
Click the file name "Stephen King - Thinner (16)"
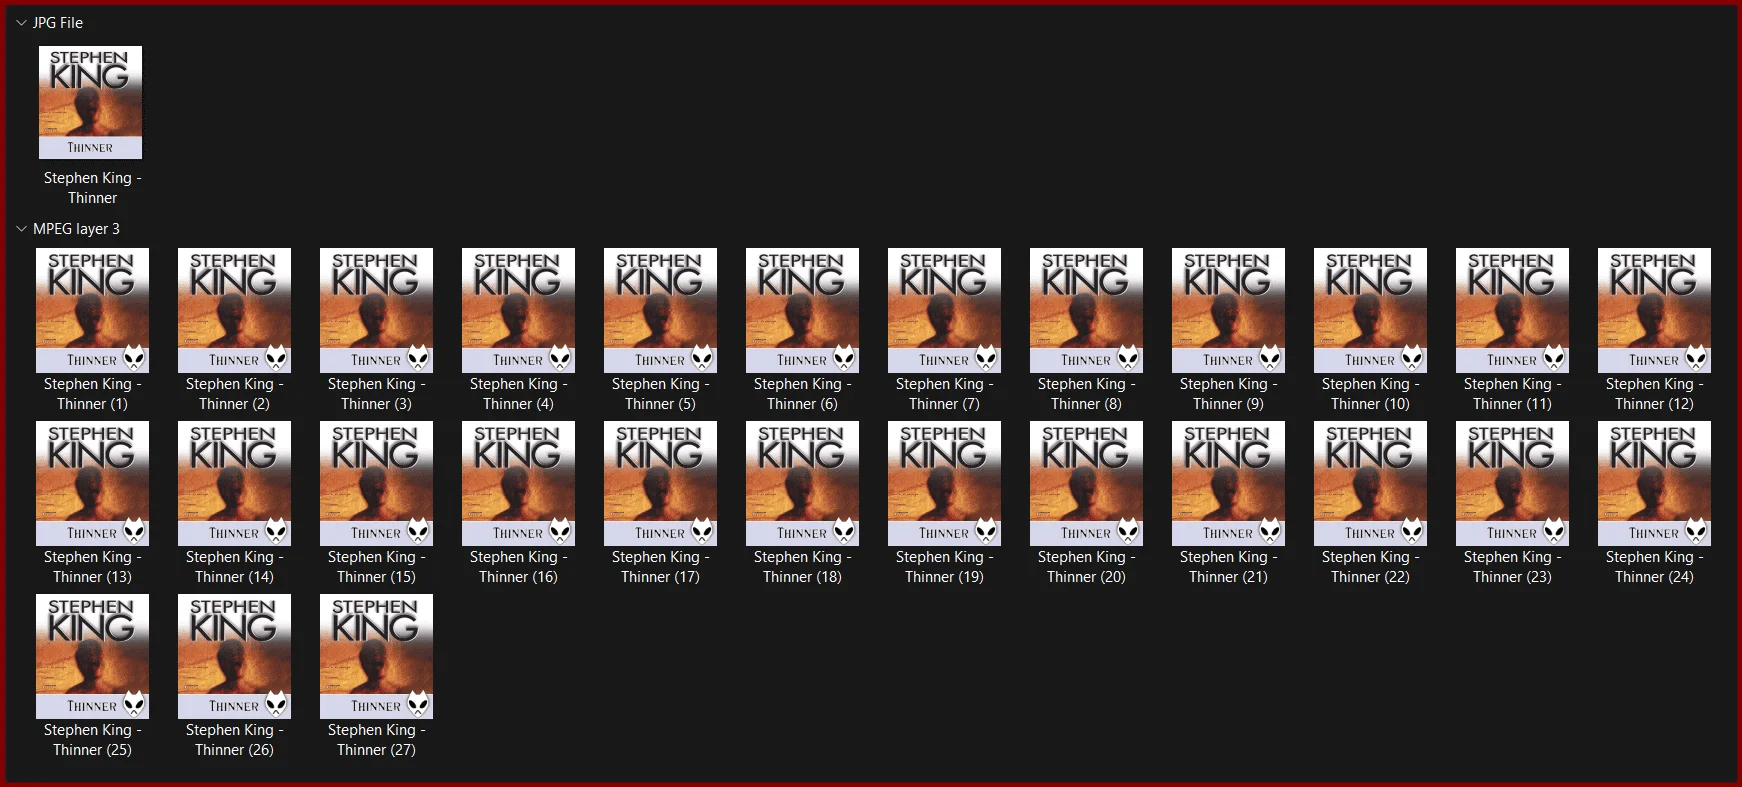[518, 567]
